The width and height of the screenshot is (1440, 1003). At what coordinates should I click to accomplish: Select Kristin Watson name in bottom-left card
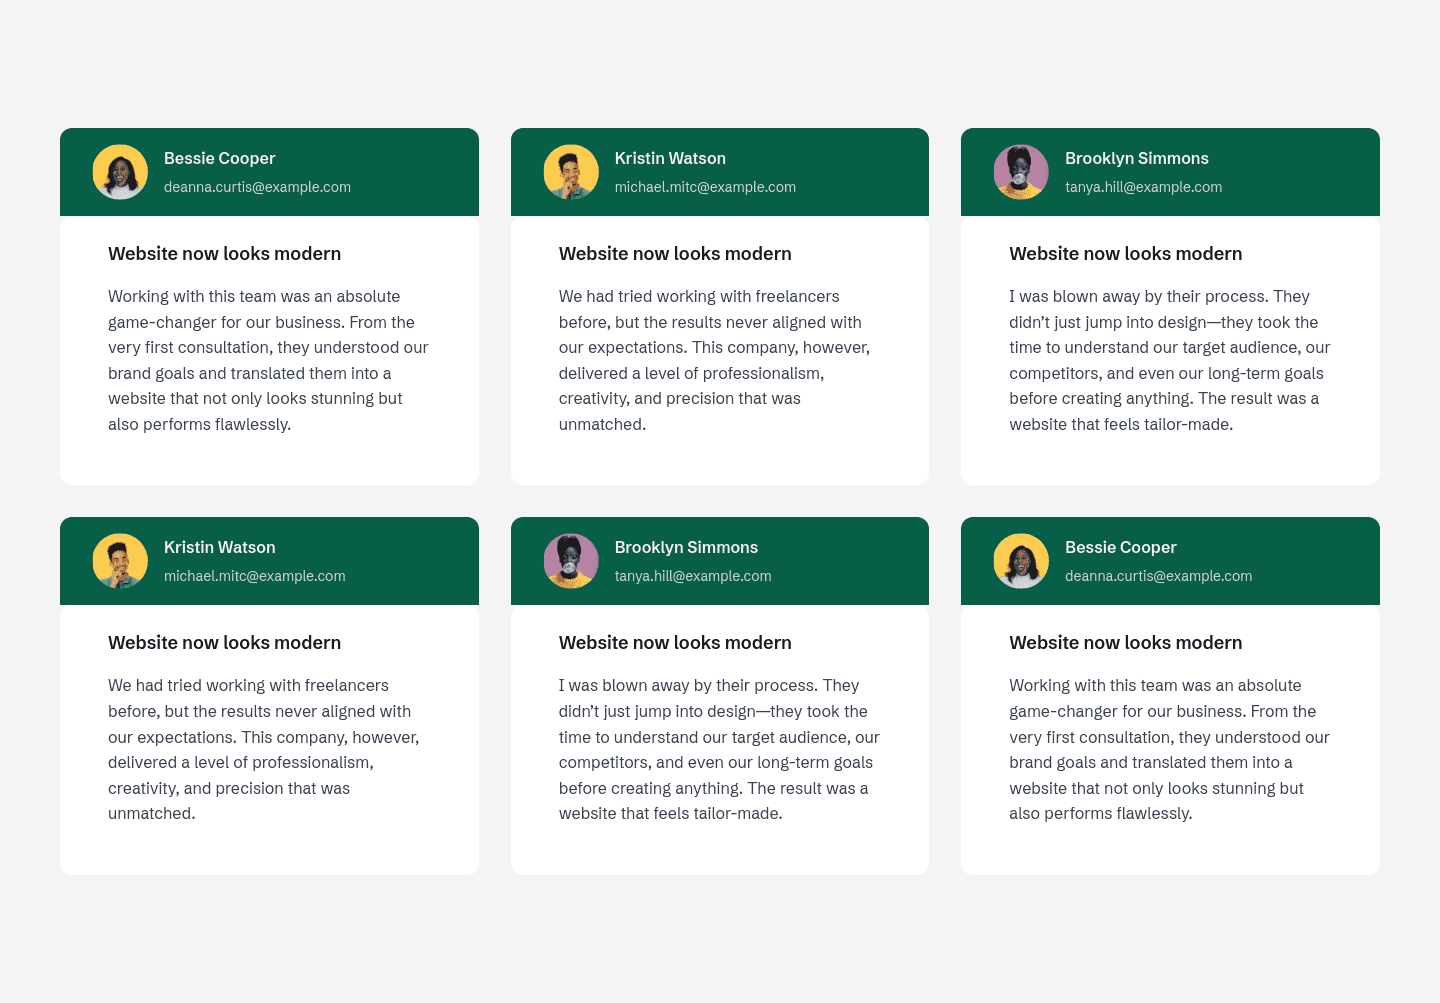(219, 547)
